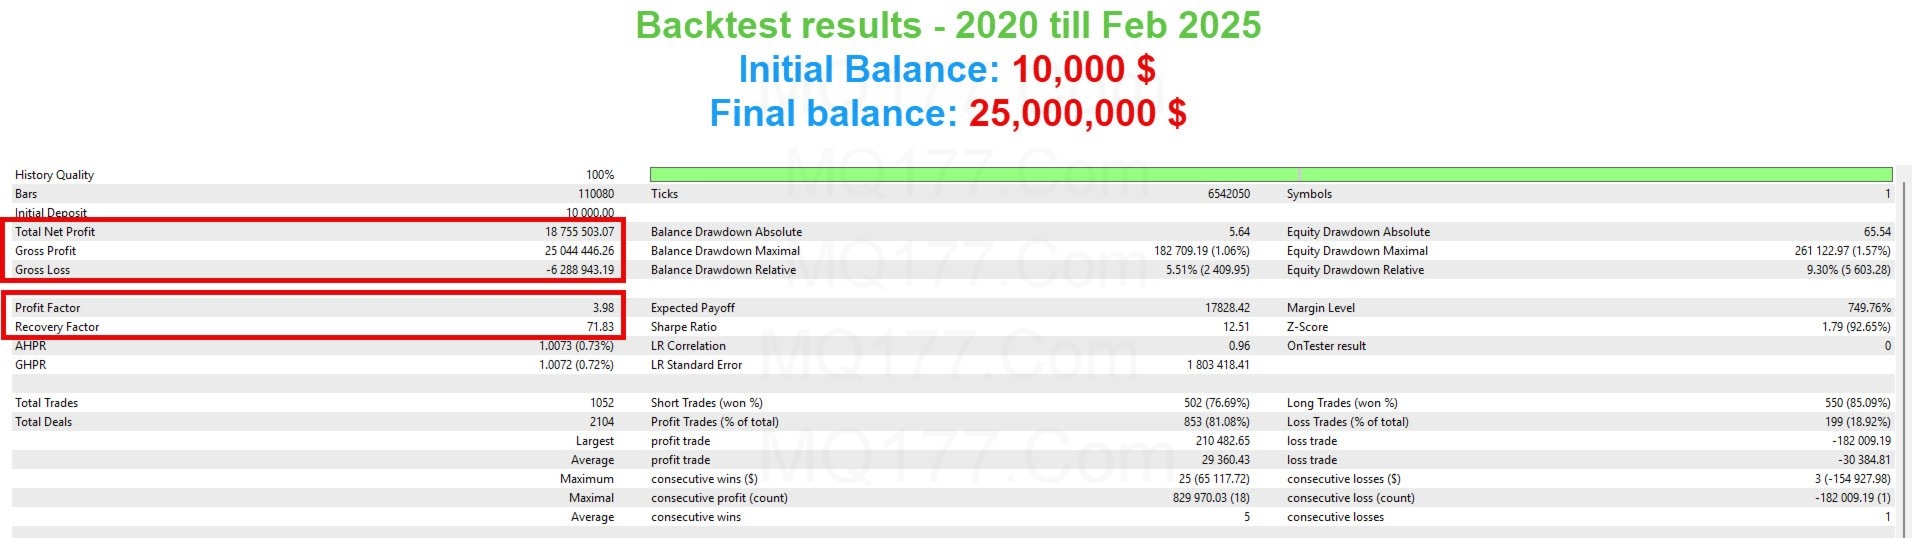
Task: Select the Margin Level percentage
Action: pos(1869,308)
